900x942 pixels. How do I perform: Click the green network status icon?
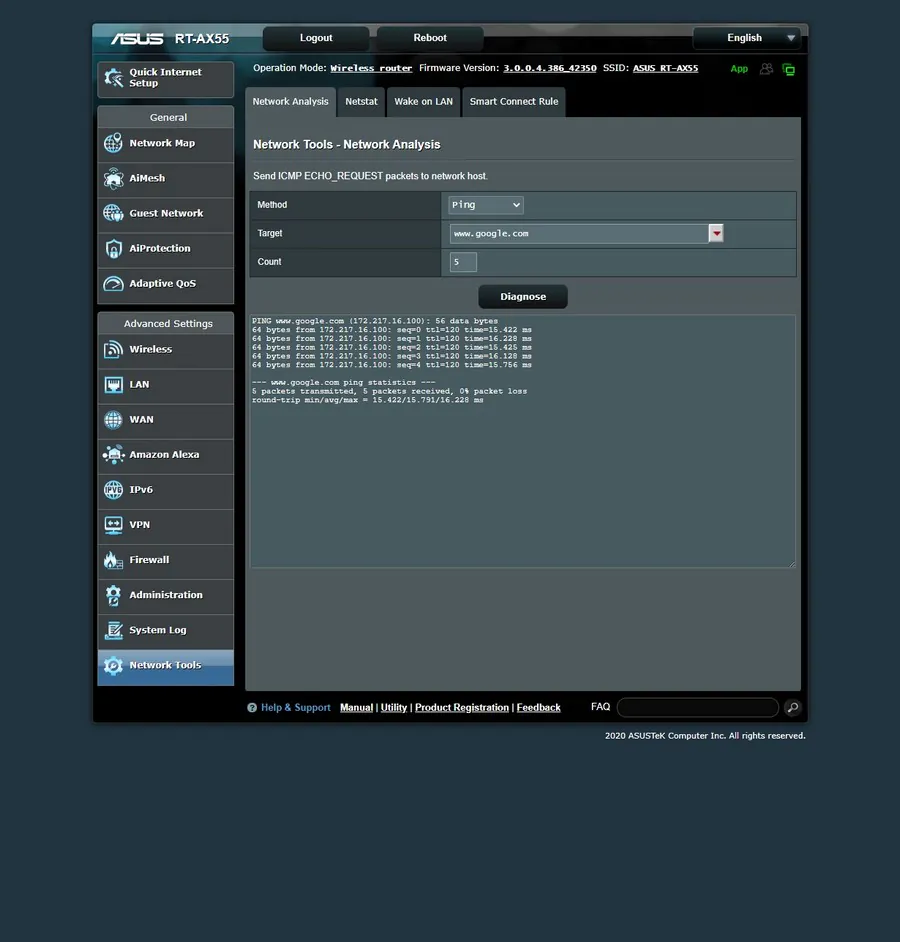[789, 70]
